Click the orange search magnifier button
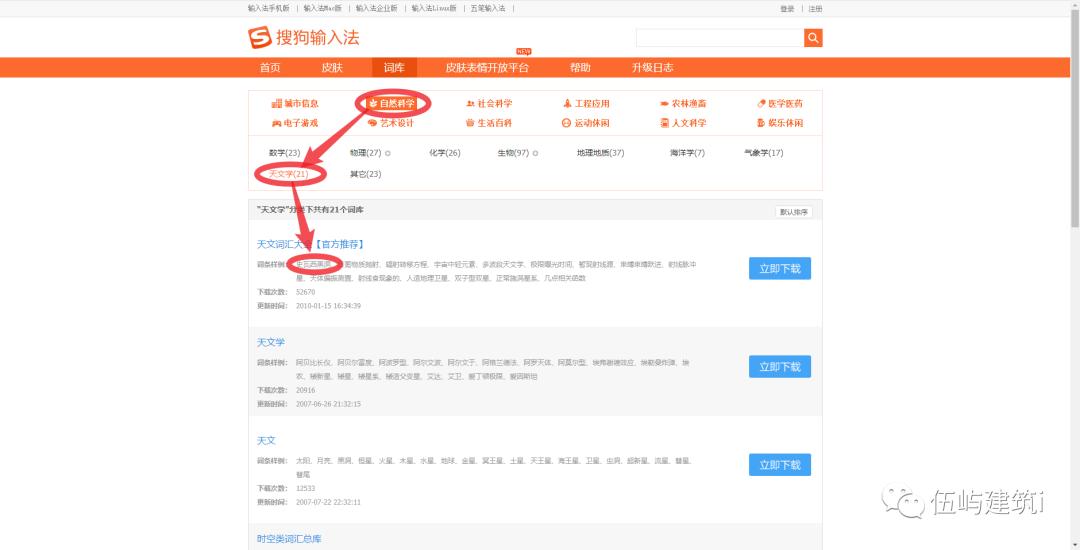The height and width of the screenshot is (550, 1080). (x=813, y=38)
